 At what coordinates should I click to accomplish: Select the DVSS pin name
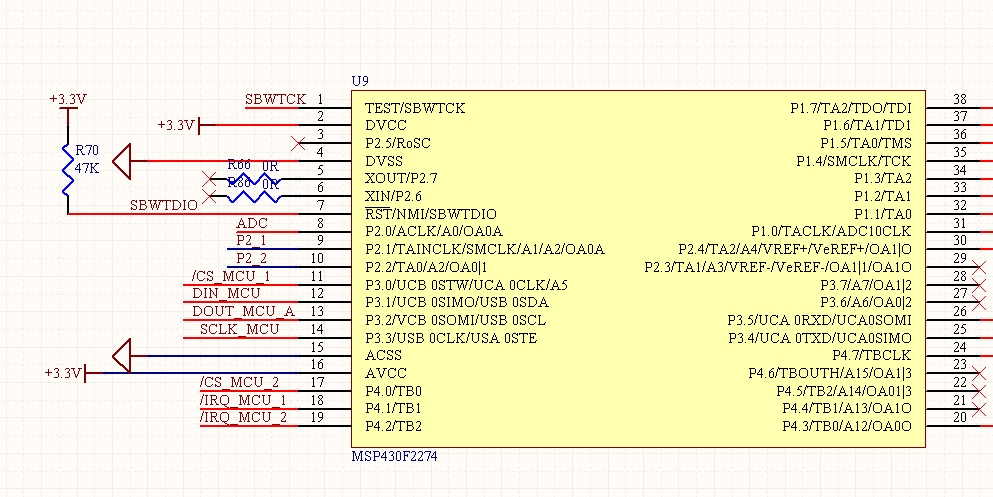tap(384, 161)
